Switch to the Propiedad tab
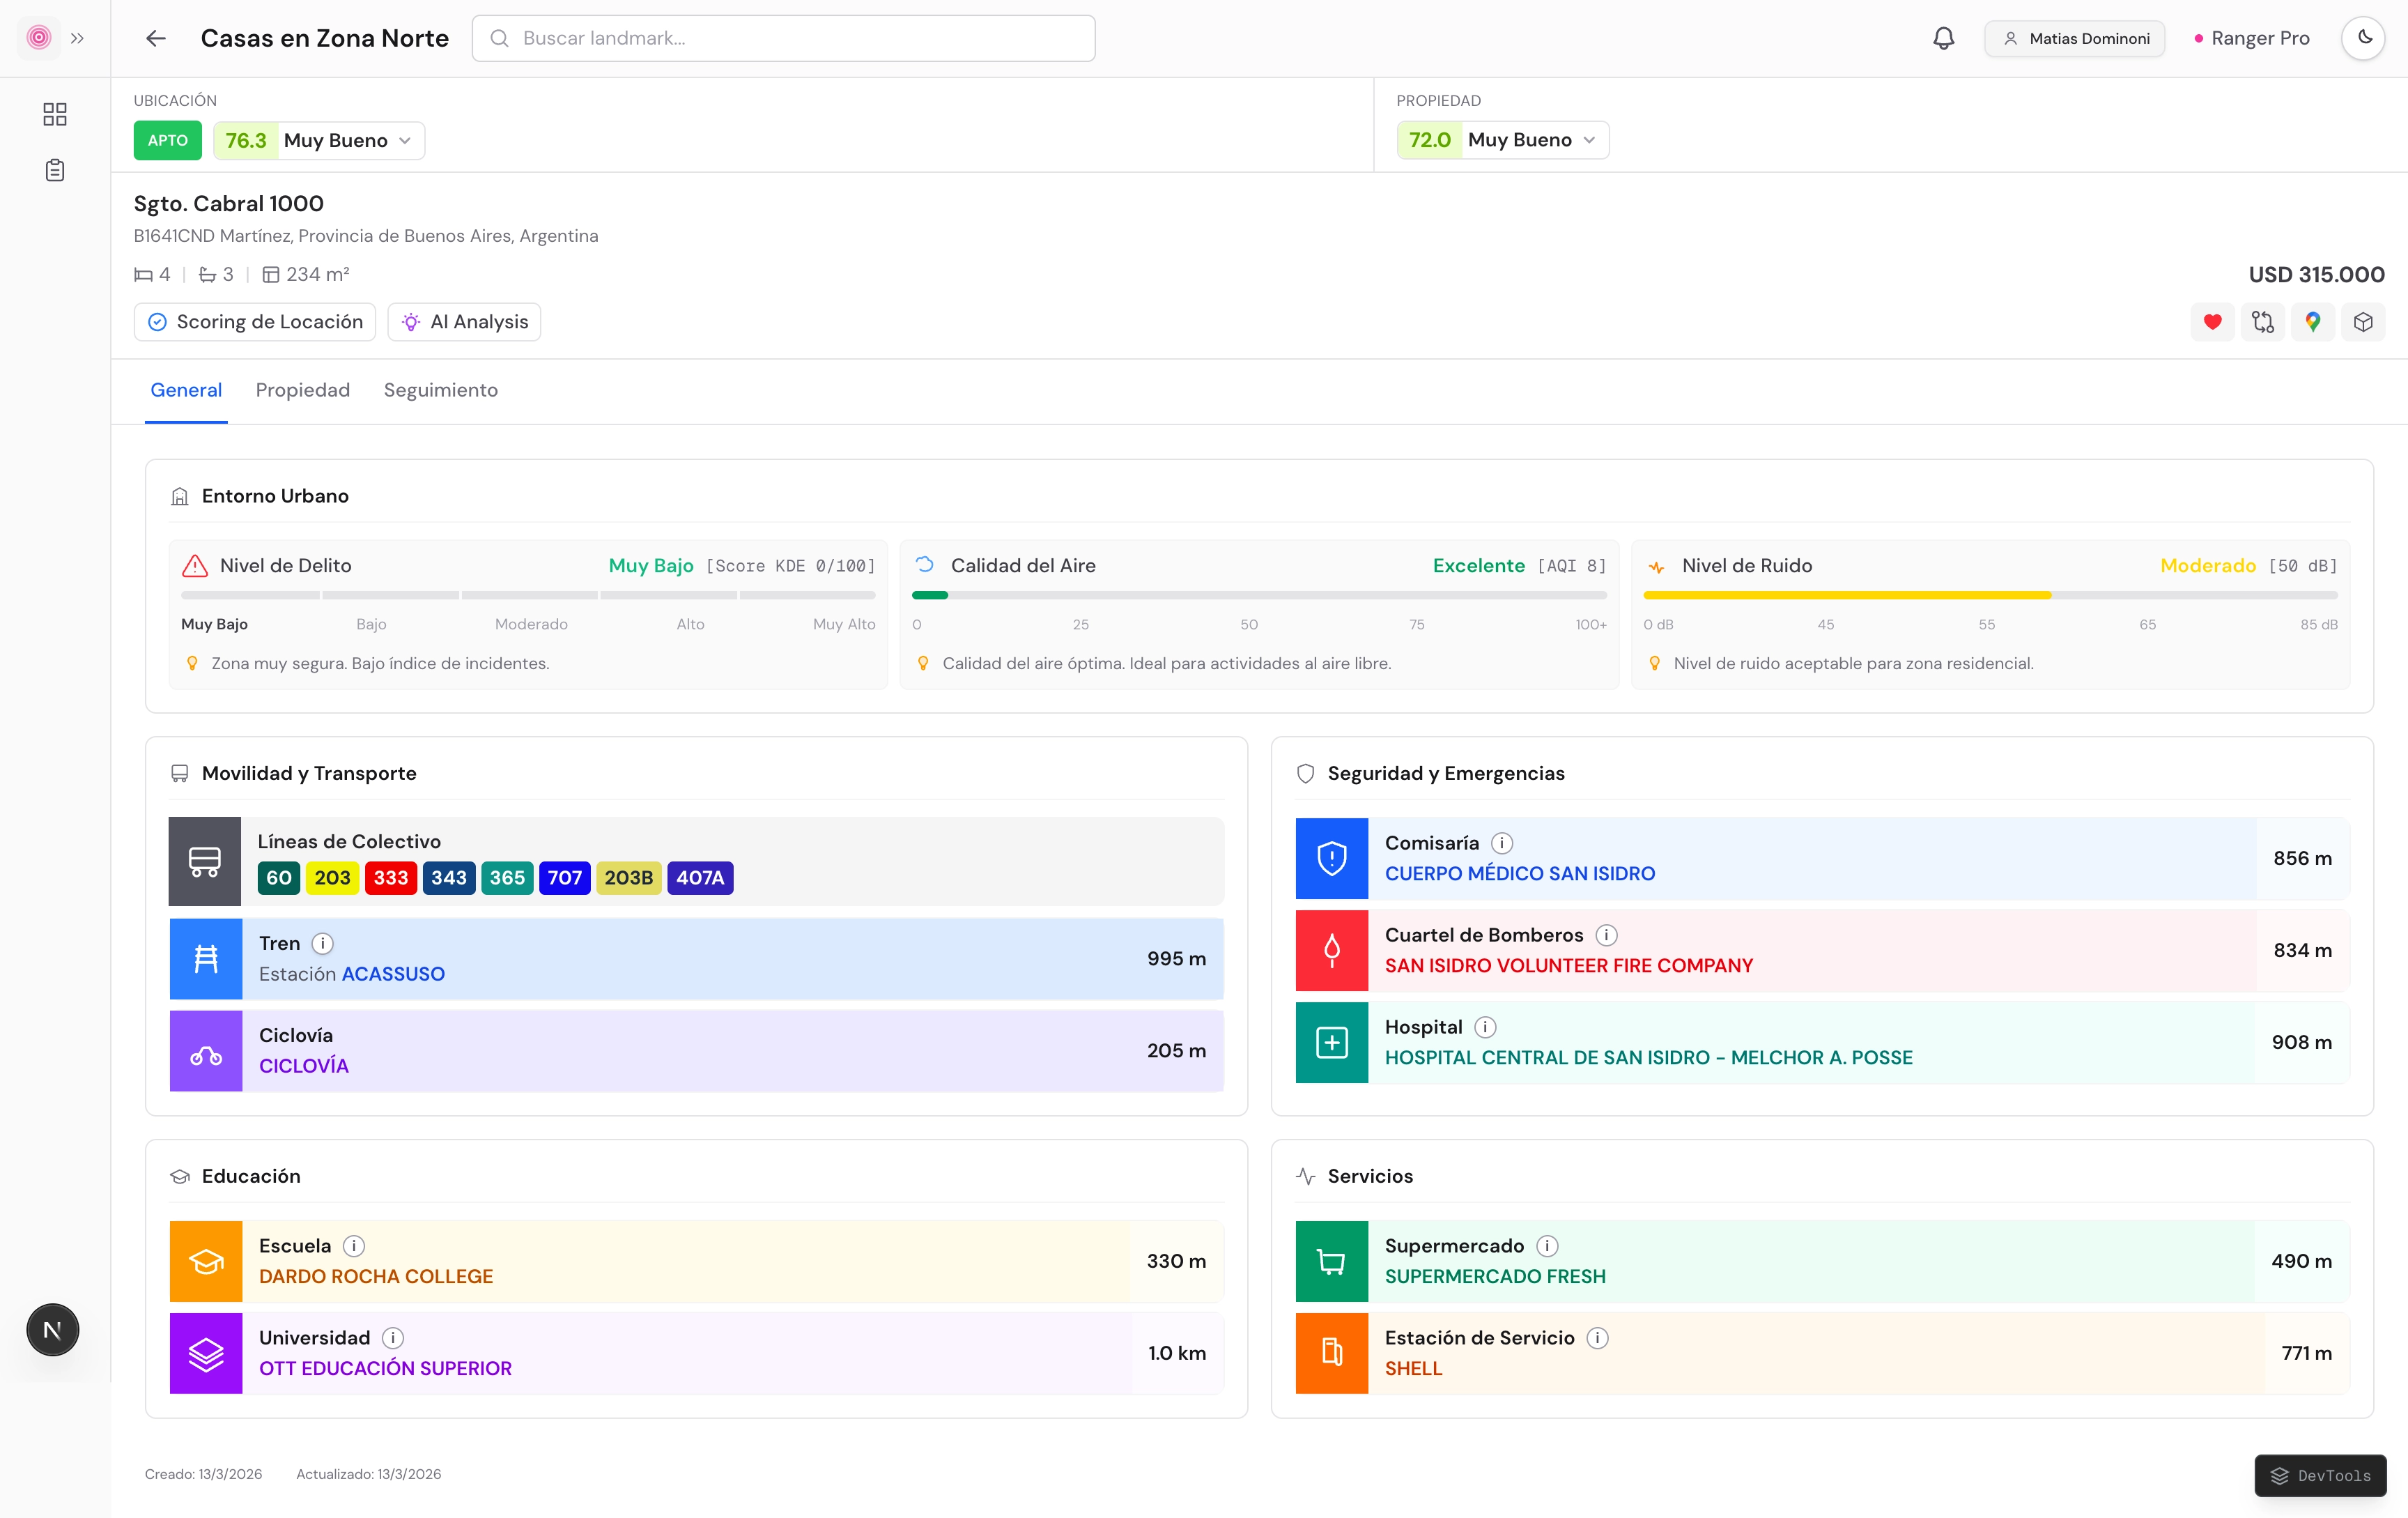Viewport: 2408px width, 1518px height. (x=302, y=390)
